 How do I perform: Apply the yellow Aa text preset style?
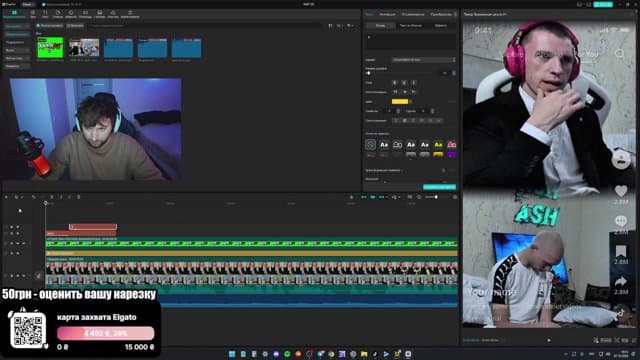coord(438,144)
